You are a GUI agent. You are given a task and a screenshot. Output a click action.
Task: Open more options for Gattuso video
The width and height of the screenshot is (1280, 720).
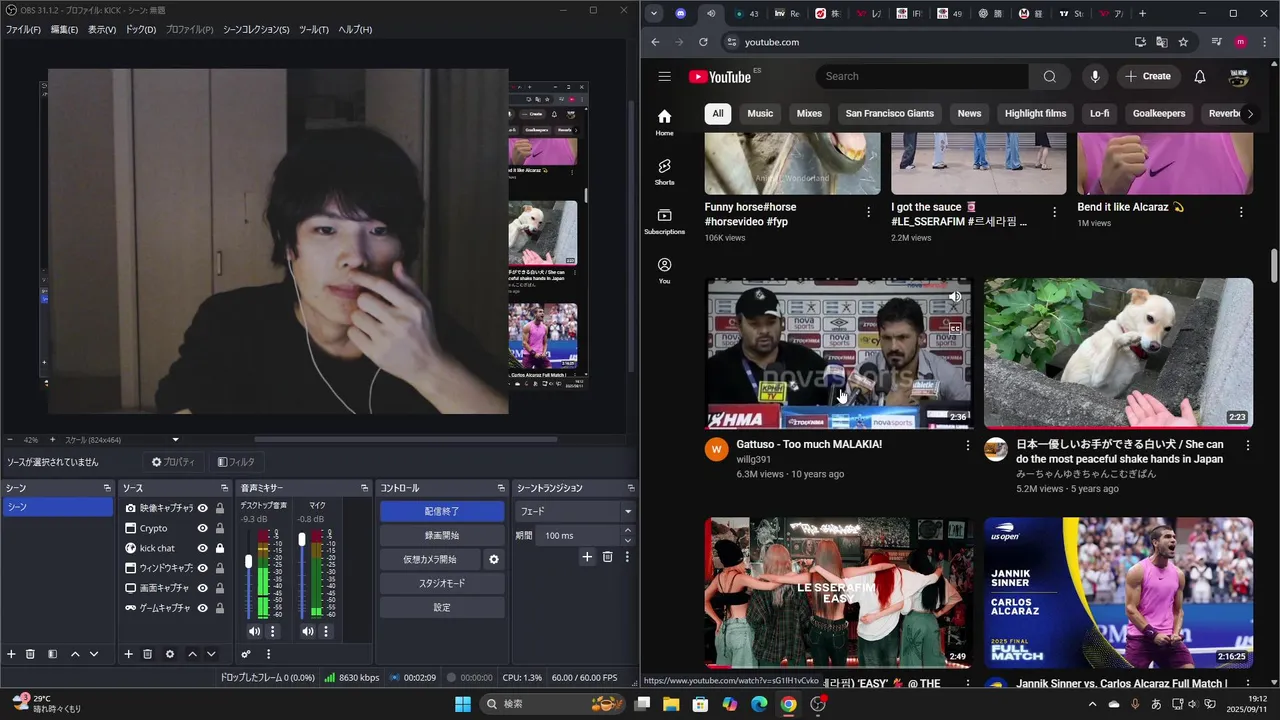[x=967, y=445]
